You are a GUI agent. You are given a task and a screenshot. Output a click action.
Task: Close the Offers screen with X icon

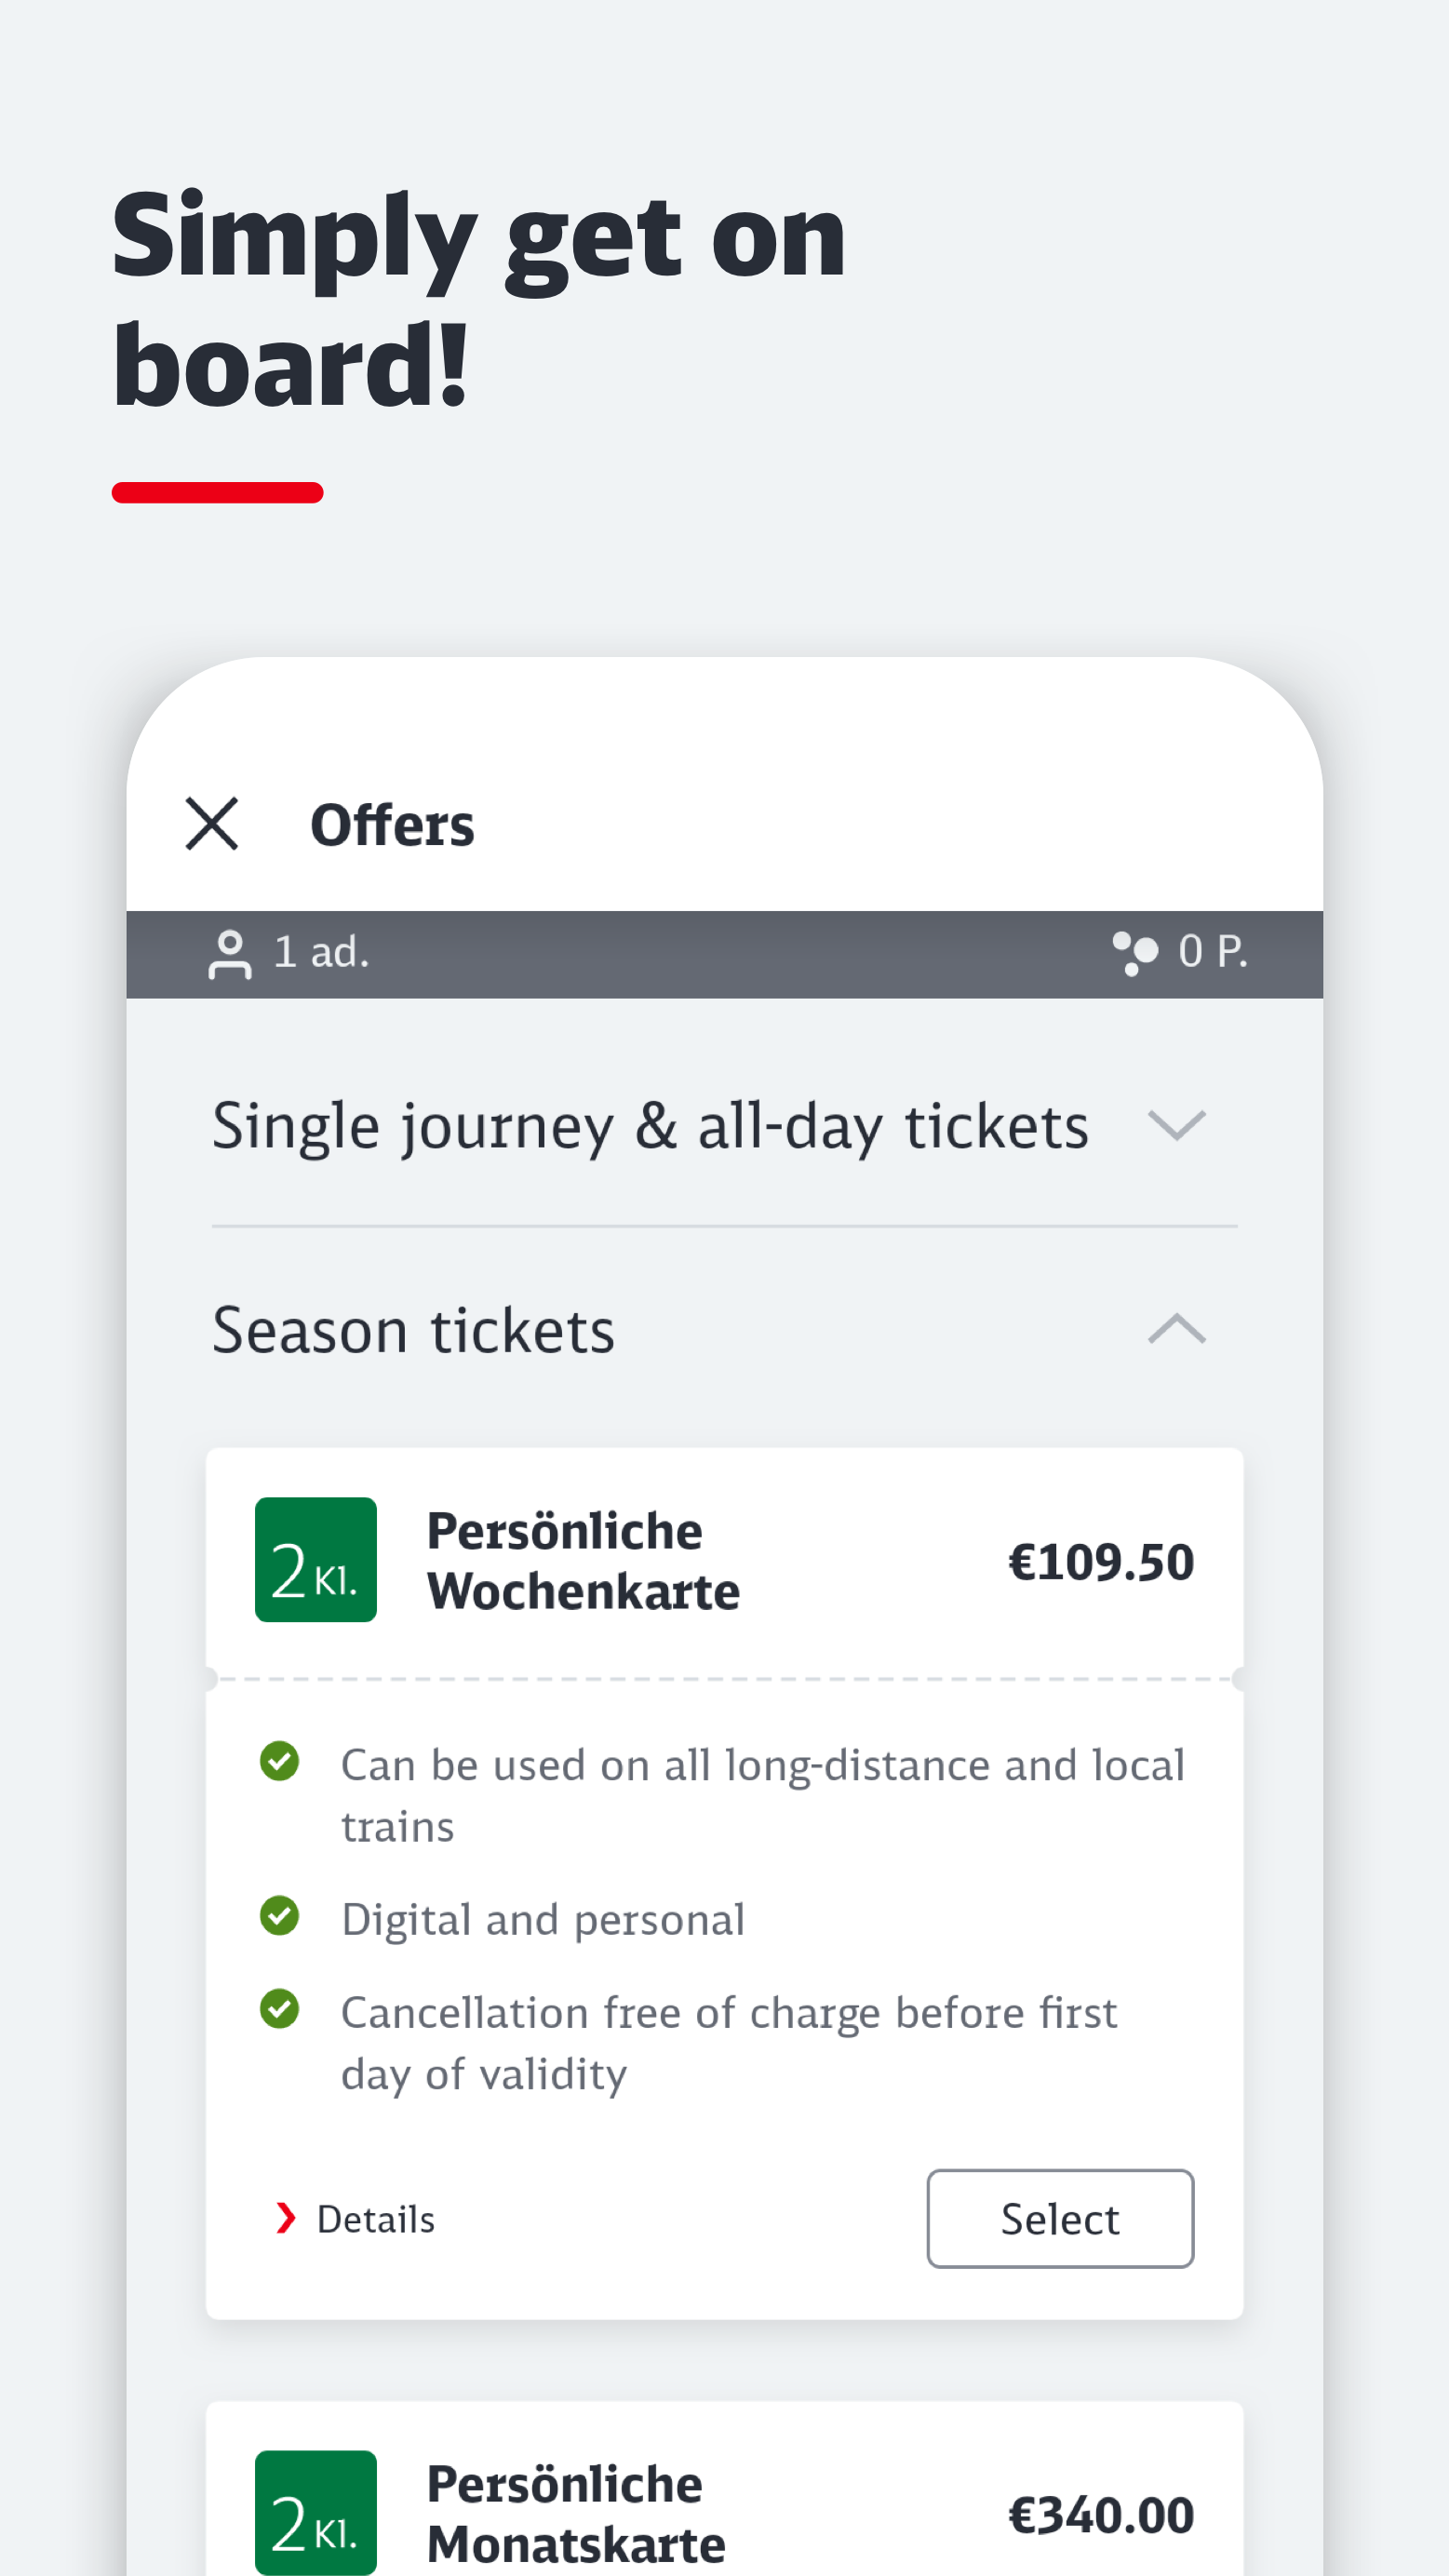[x=212, y=824]
